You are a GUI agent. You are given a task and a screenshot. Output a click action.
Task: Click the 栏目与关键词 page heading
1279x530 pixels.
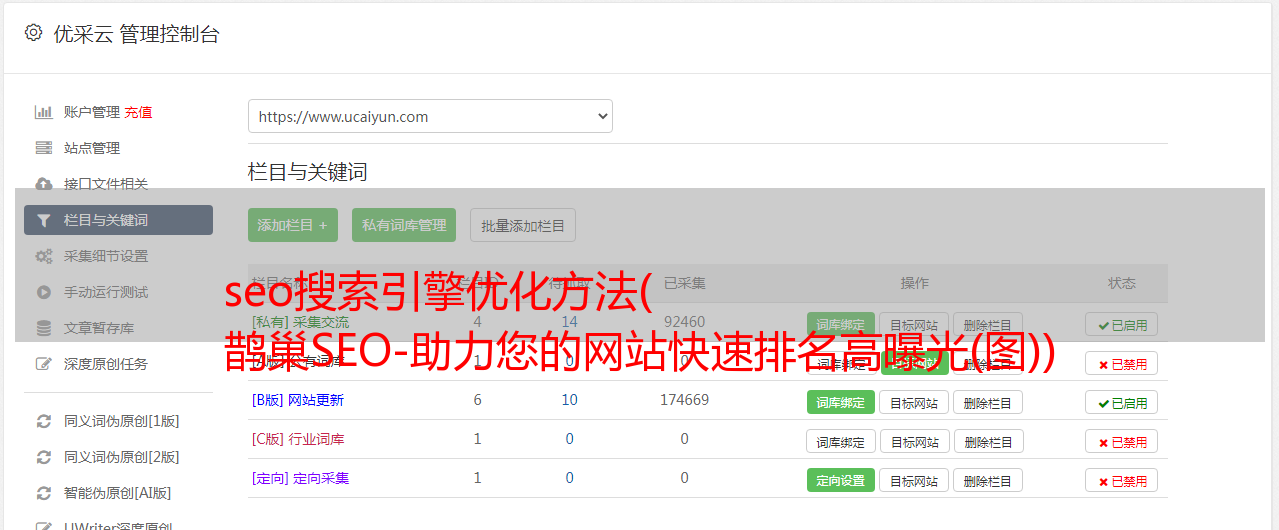[307, 172]
